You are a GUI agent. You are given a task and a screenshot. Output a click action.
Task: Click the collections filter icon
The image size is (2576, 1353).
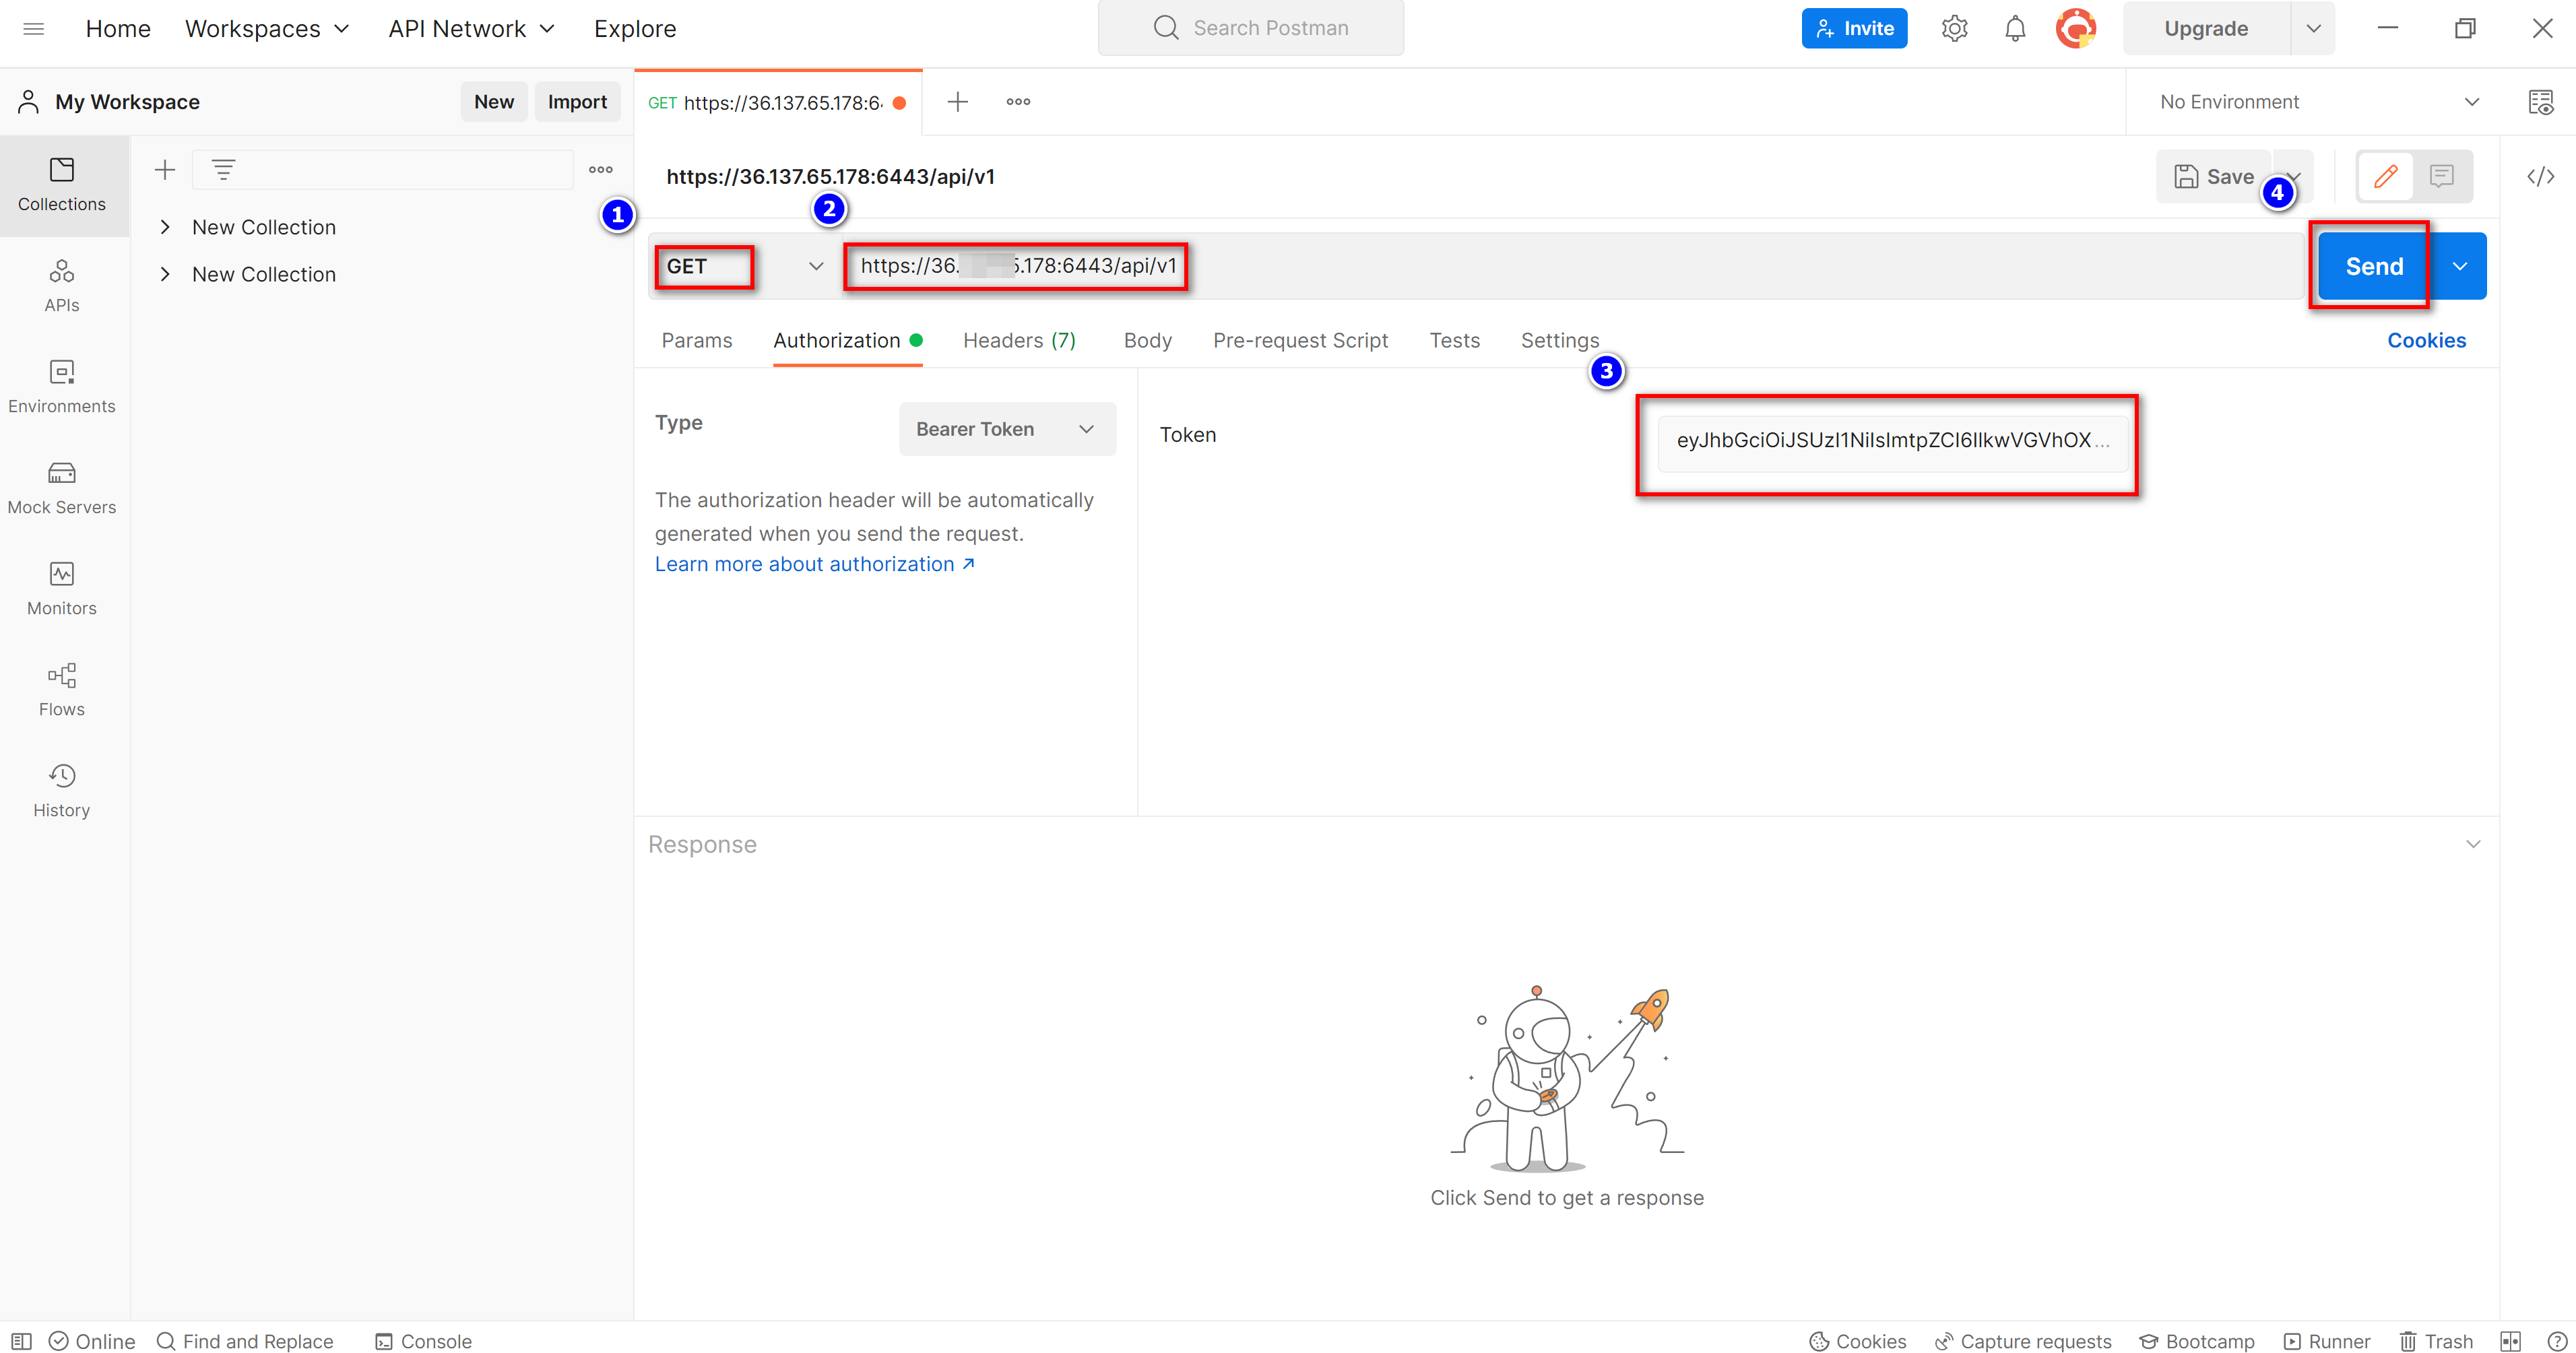(223, 170)
